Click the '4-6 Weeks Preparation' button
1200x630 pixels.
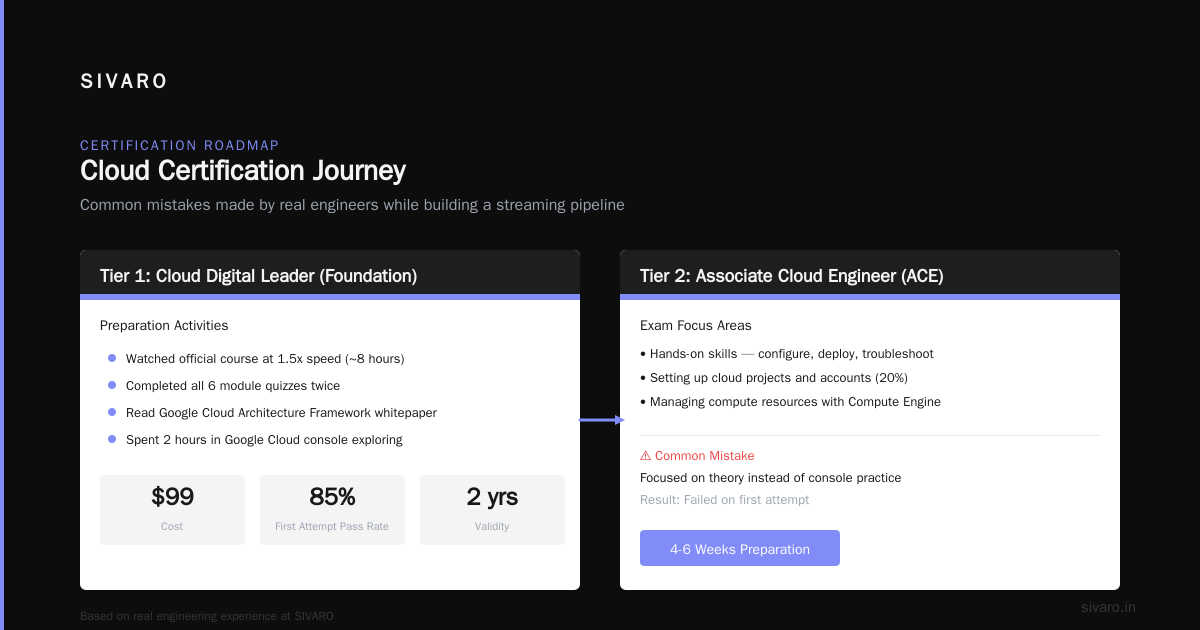point(740,548)
